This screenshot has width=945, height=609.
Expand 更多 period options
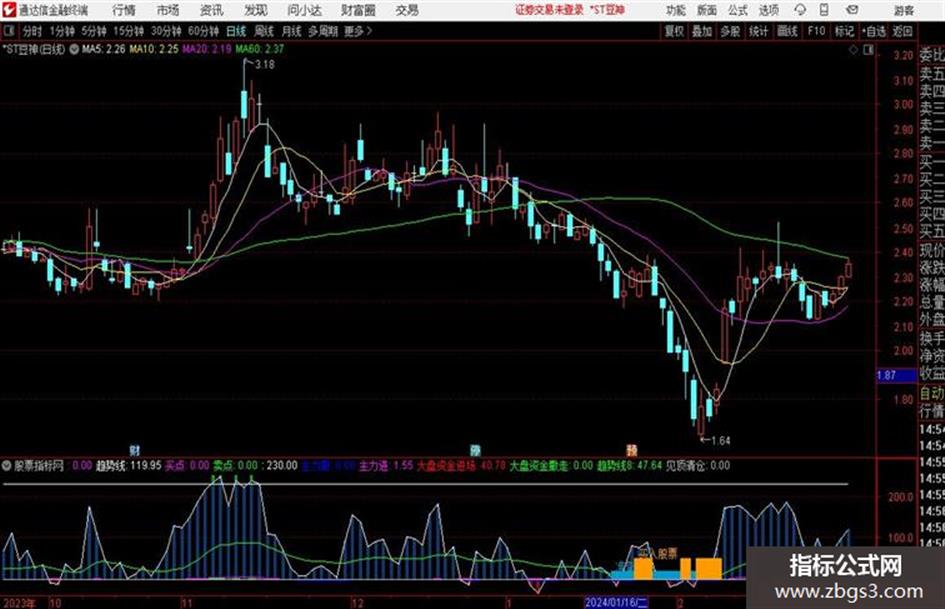(x=358, y=31)
